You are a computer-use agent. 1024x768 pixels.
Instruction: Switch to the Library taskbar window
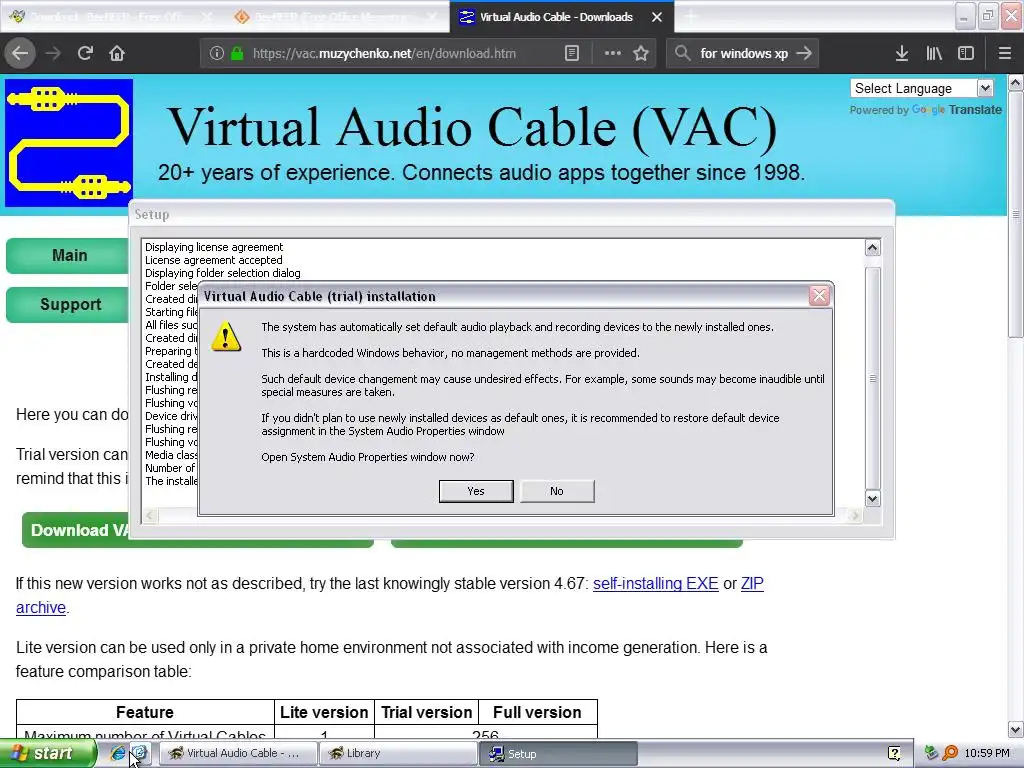click(398, 753)
